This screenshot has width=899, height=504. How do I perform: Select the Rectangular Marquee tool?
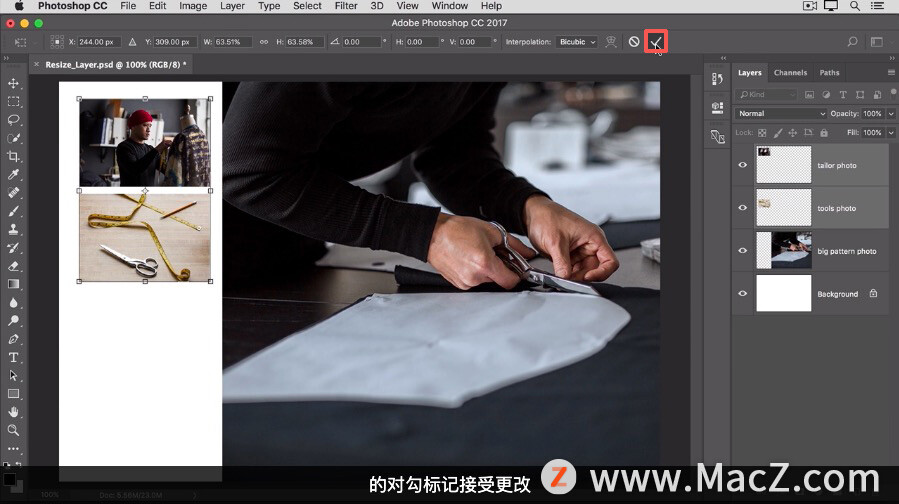click(x=13, y=102)
